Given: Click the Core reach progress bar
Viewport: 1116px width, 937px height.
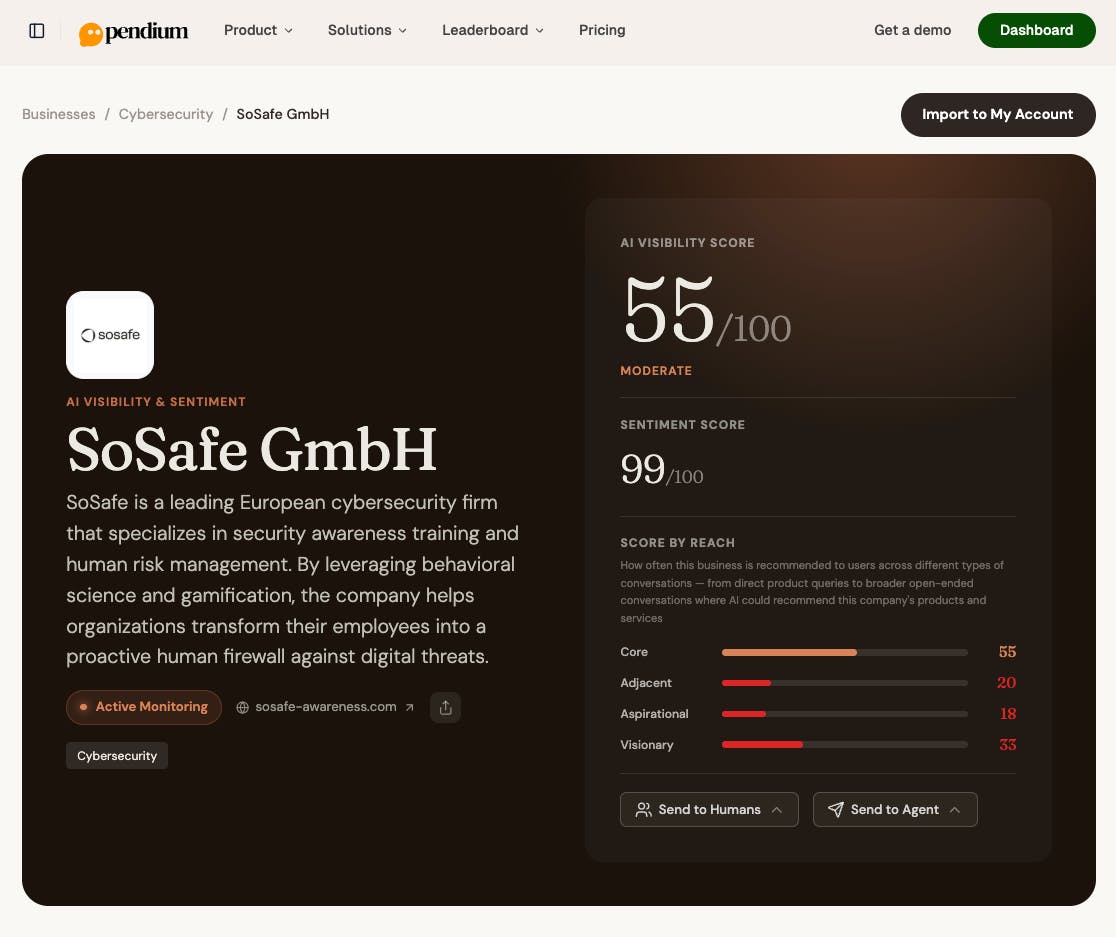Looking at the screenshot, I should pos(845,652).
